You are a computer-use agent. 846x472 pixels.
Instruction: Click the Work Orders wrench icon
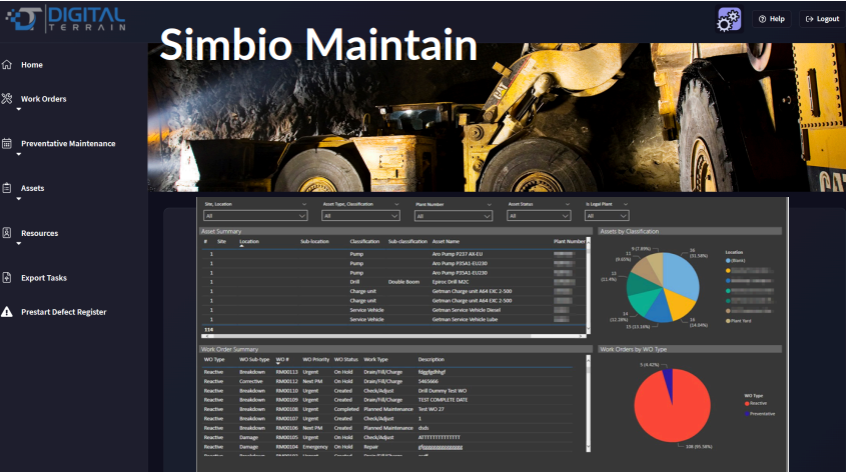pos(7,99)
